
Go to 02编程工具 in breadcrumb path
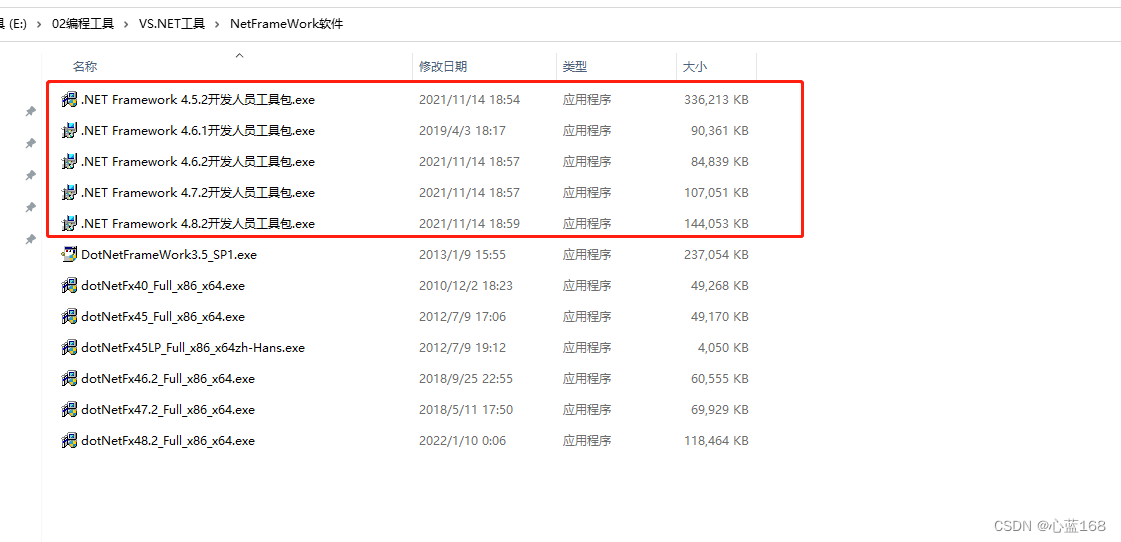(x=83, y=24)
